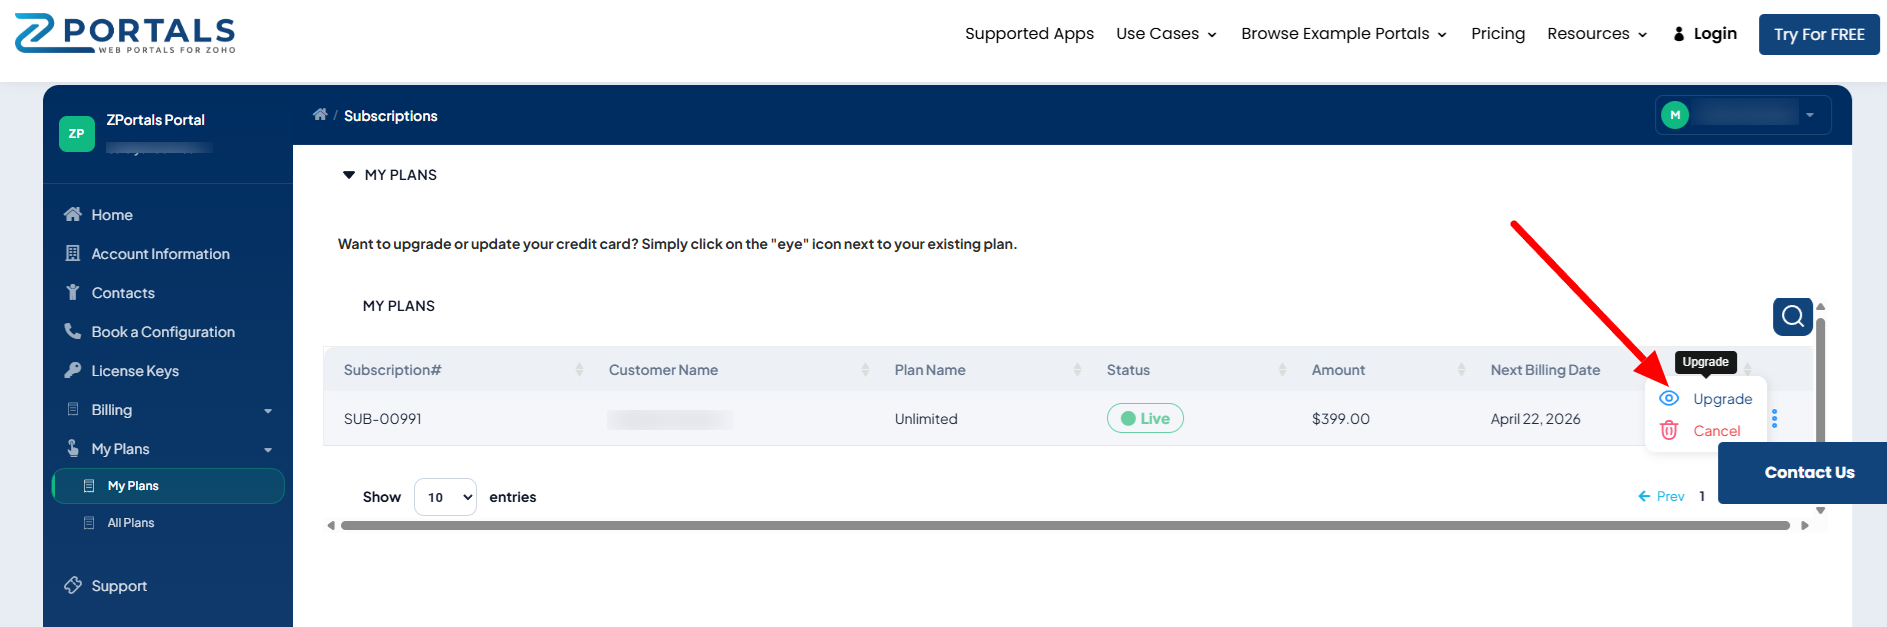The image size is (1887, 627).
Task: Click the red trash Cancel icon
Action: pyautogui.click(x=1668, y=430)
